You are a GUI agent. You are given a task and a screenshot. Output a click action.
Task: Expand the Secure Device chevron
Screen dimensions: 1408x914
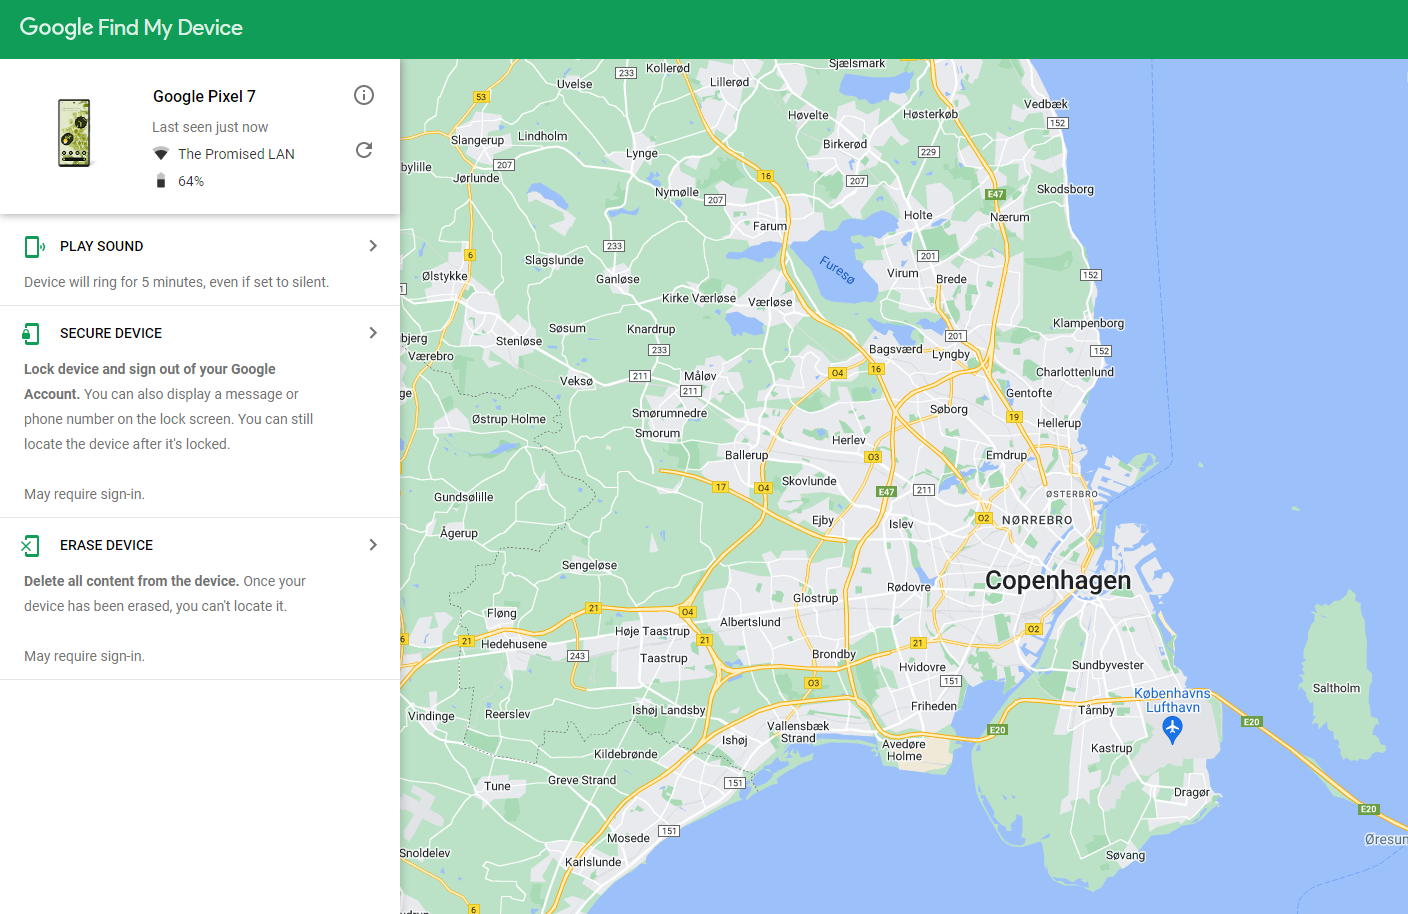(x=373, y=333)
